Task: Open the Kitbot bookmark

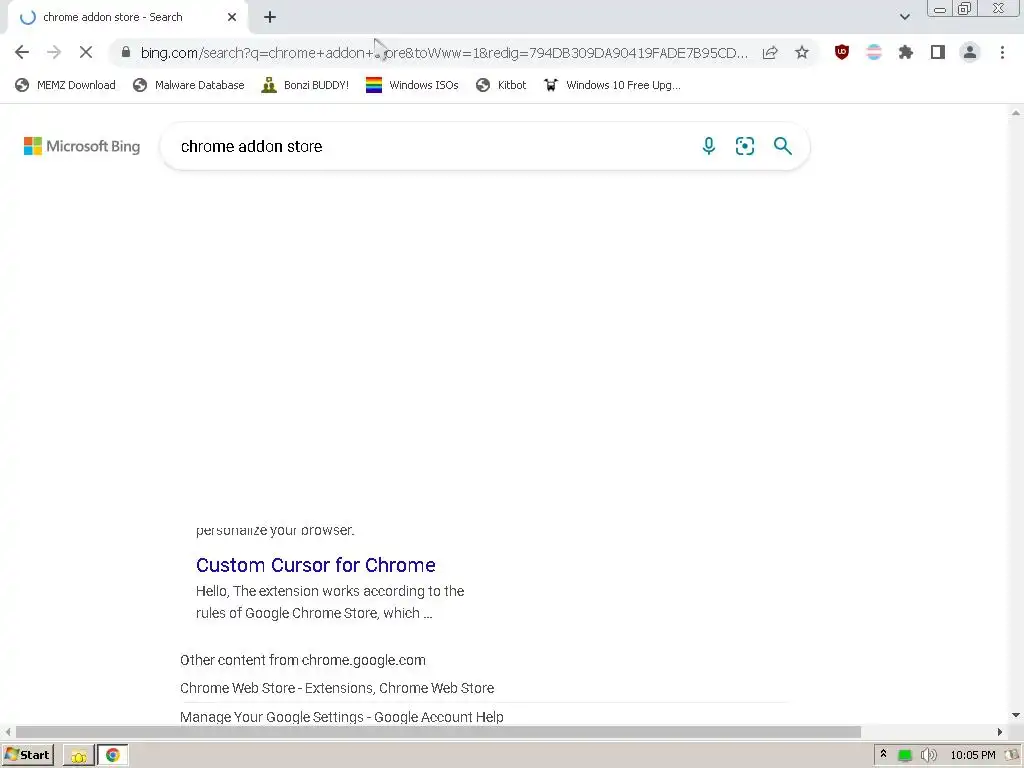Action: pyautogui.click(x=501, y=85)
